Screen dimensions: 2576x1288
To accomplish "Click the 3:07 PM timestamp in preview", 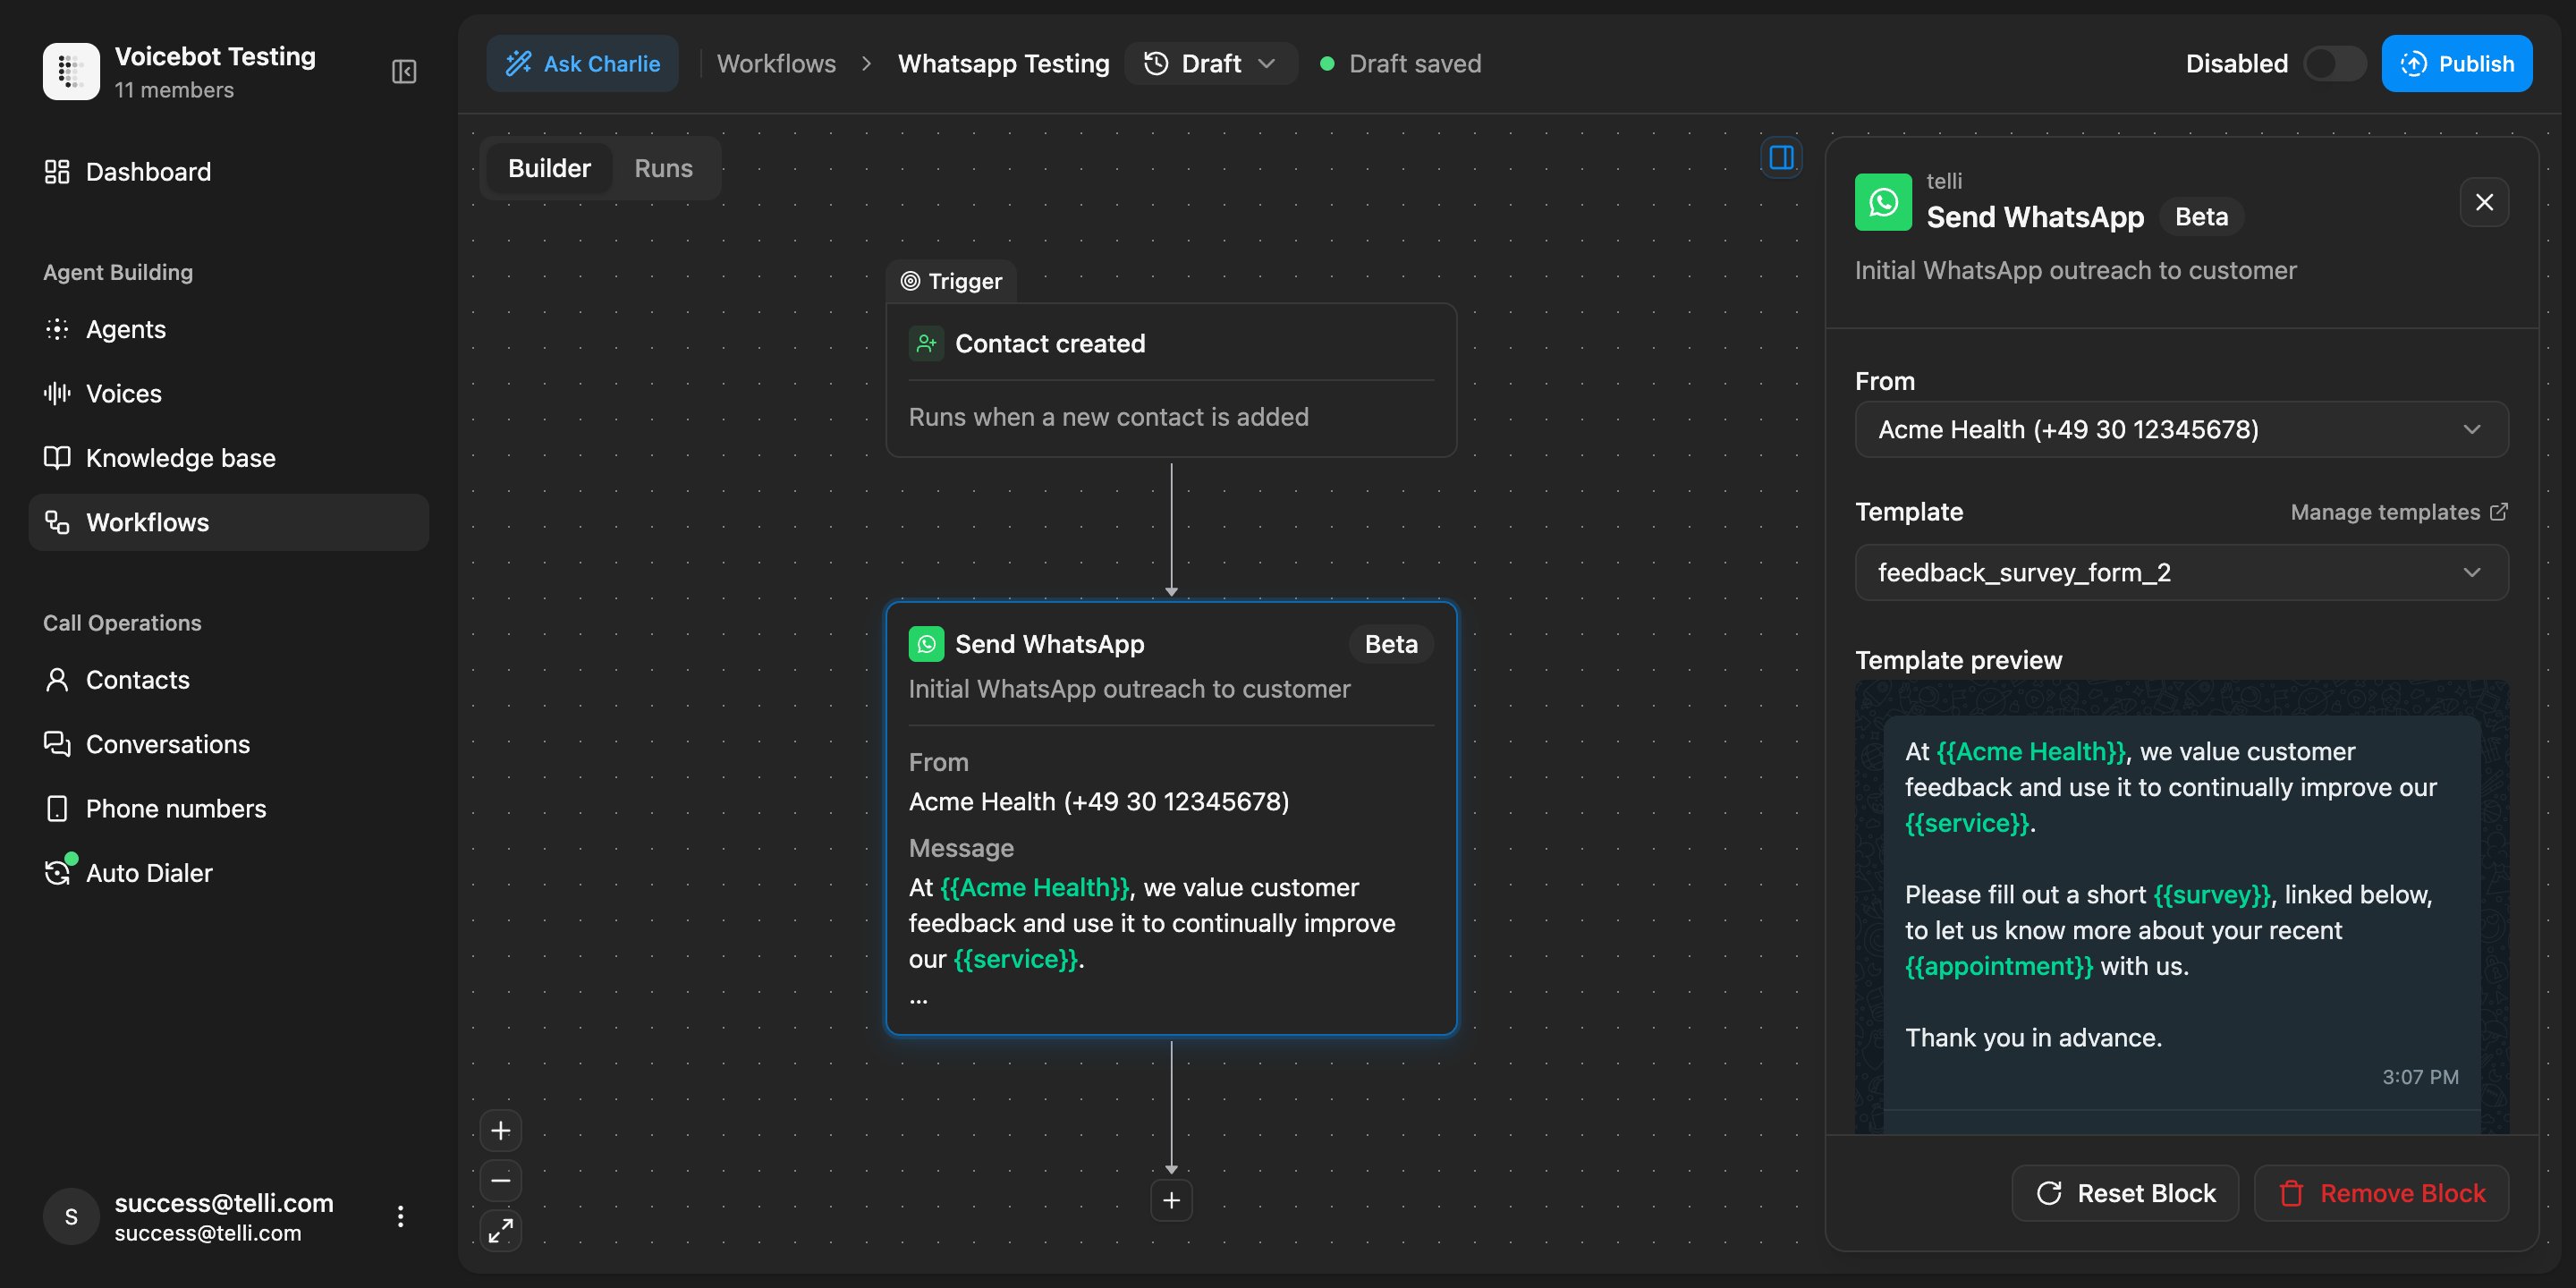I will click(x=2420, y=1077).
